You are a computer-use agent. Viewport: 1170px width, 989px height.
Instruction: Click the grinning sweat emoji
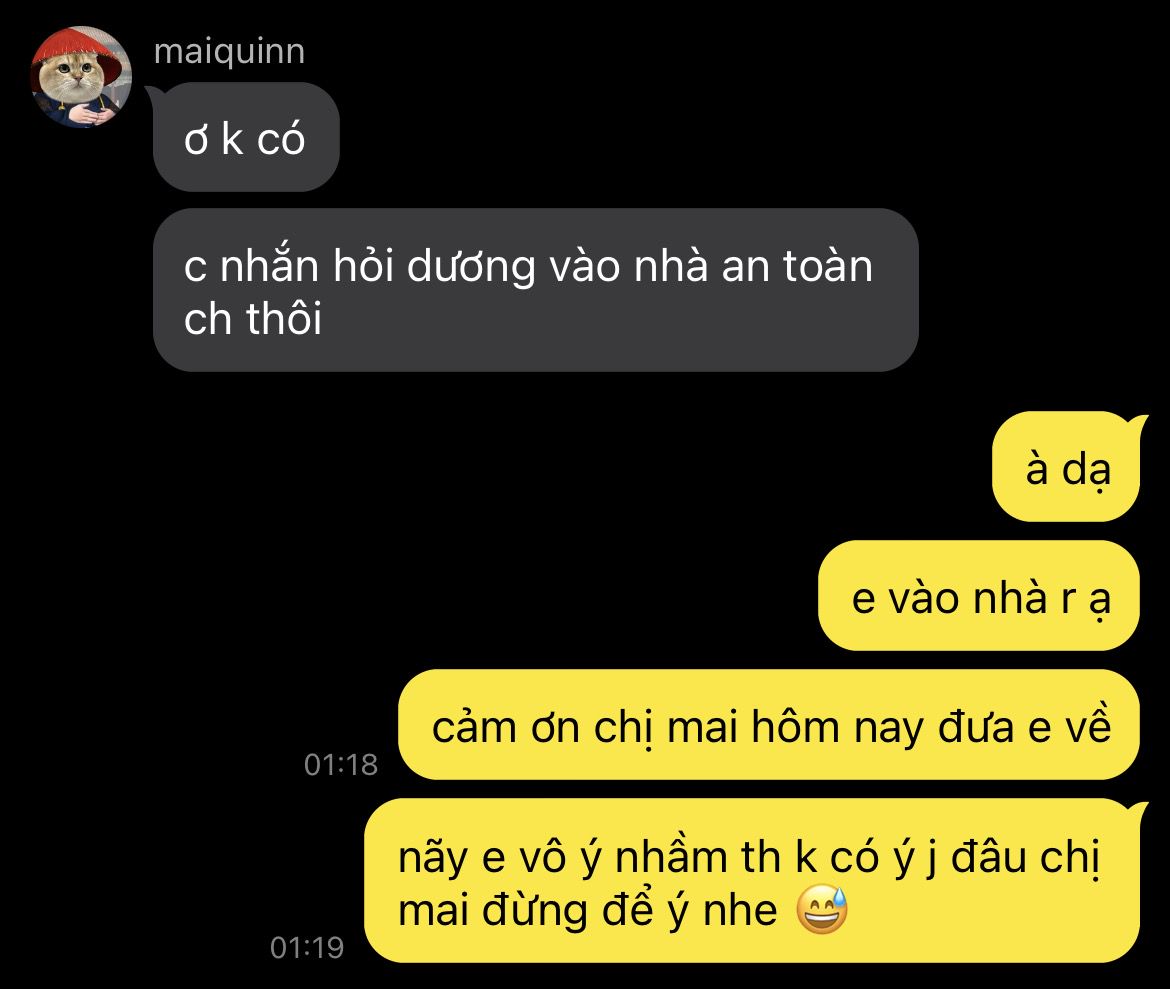click(x=822, y=911)
